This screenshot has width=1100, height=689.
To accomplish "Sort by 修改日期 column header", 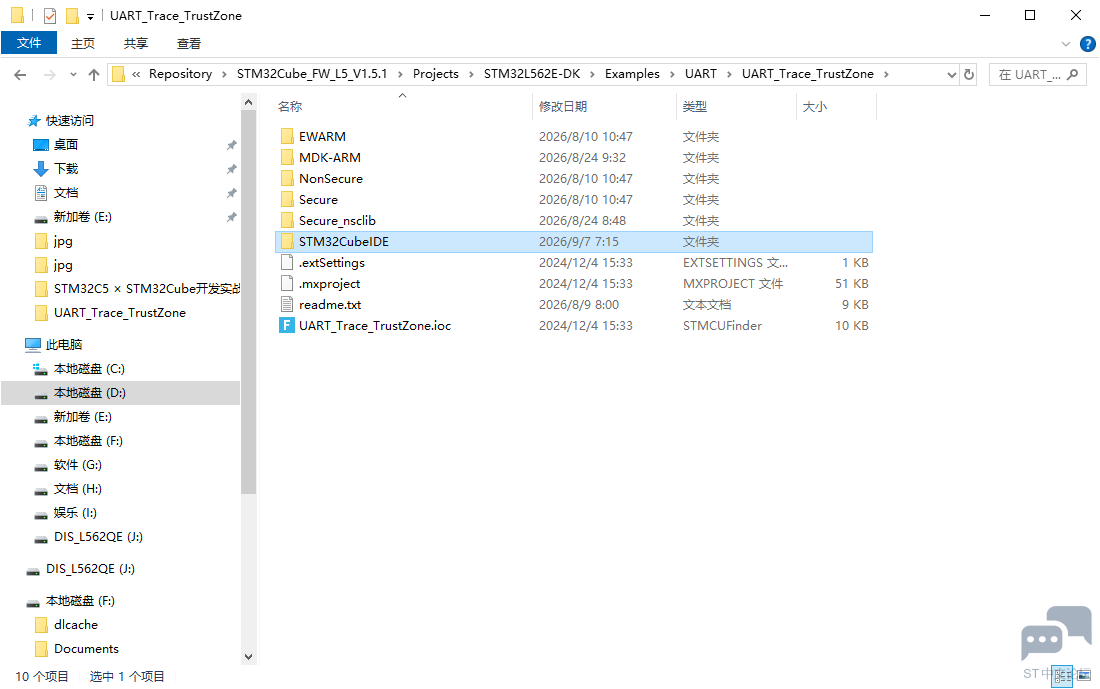I will pyautogui.click(x=563, y=107).
